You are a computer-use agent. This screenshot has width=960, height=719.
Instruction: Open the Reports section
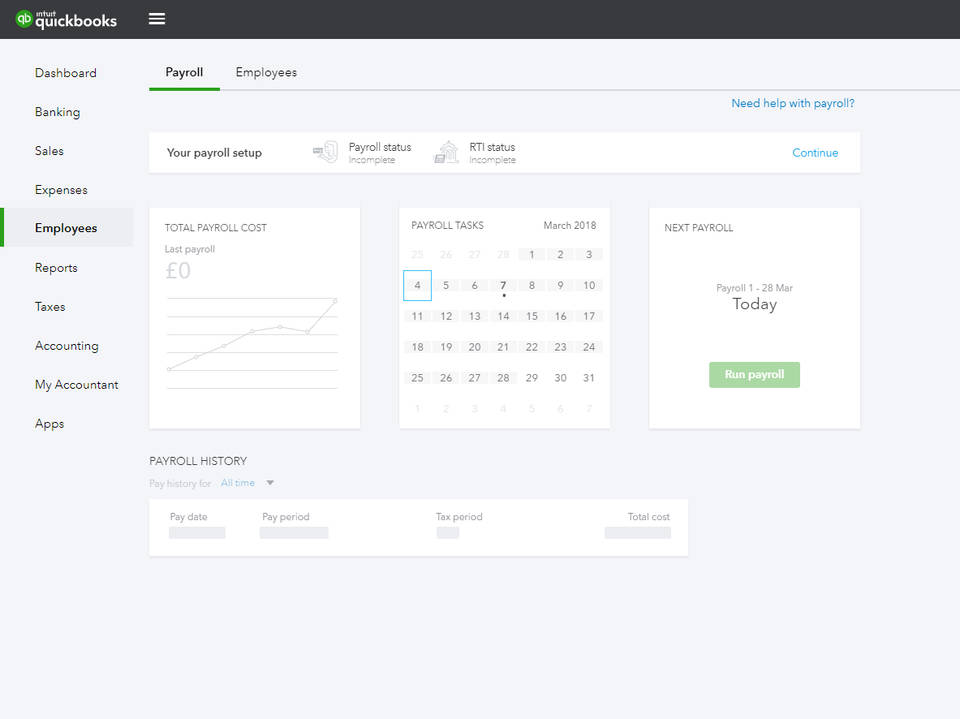56,267
